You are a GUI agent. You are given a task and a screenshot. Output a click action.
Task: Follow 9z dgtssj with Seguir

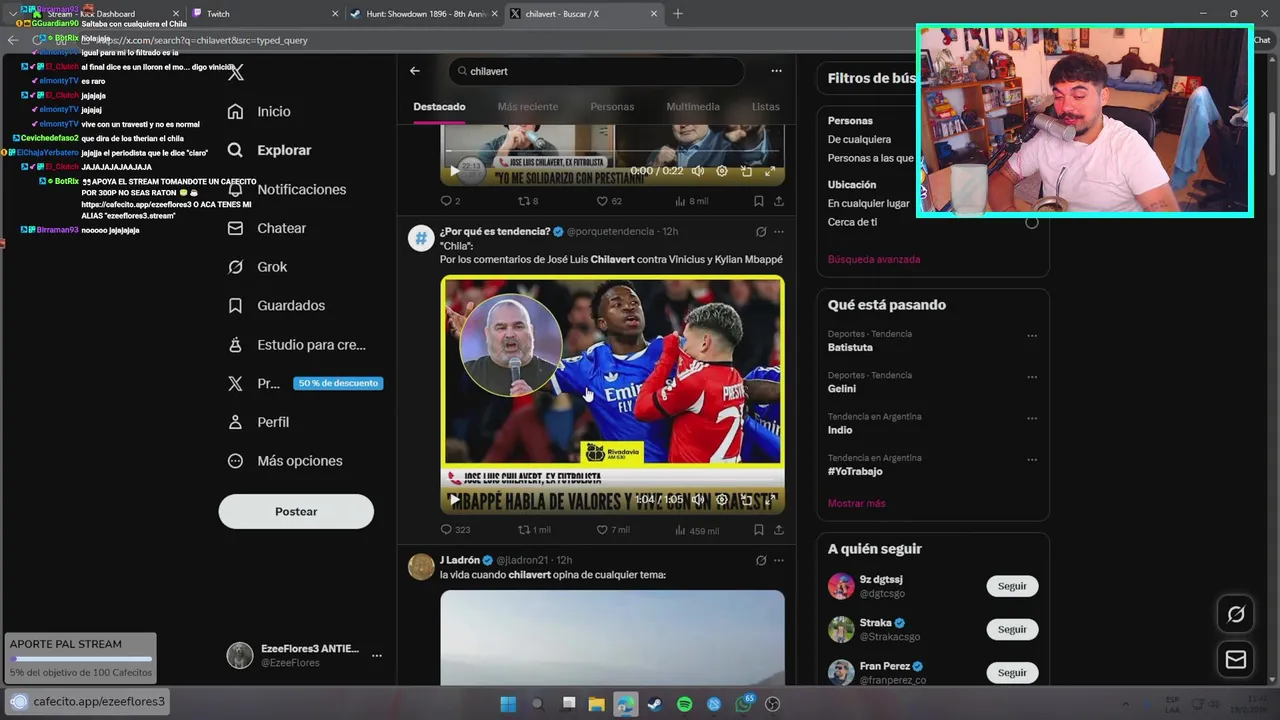pyautogui.click(x=1012, y=586)
